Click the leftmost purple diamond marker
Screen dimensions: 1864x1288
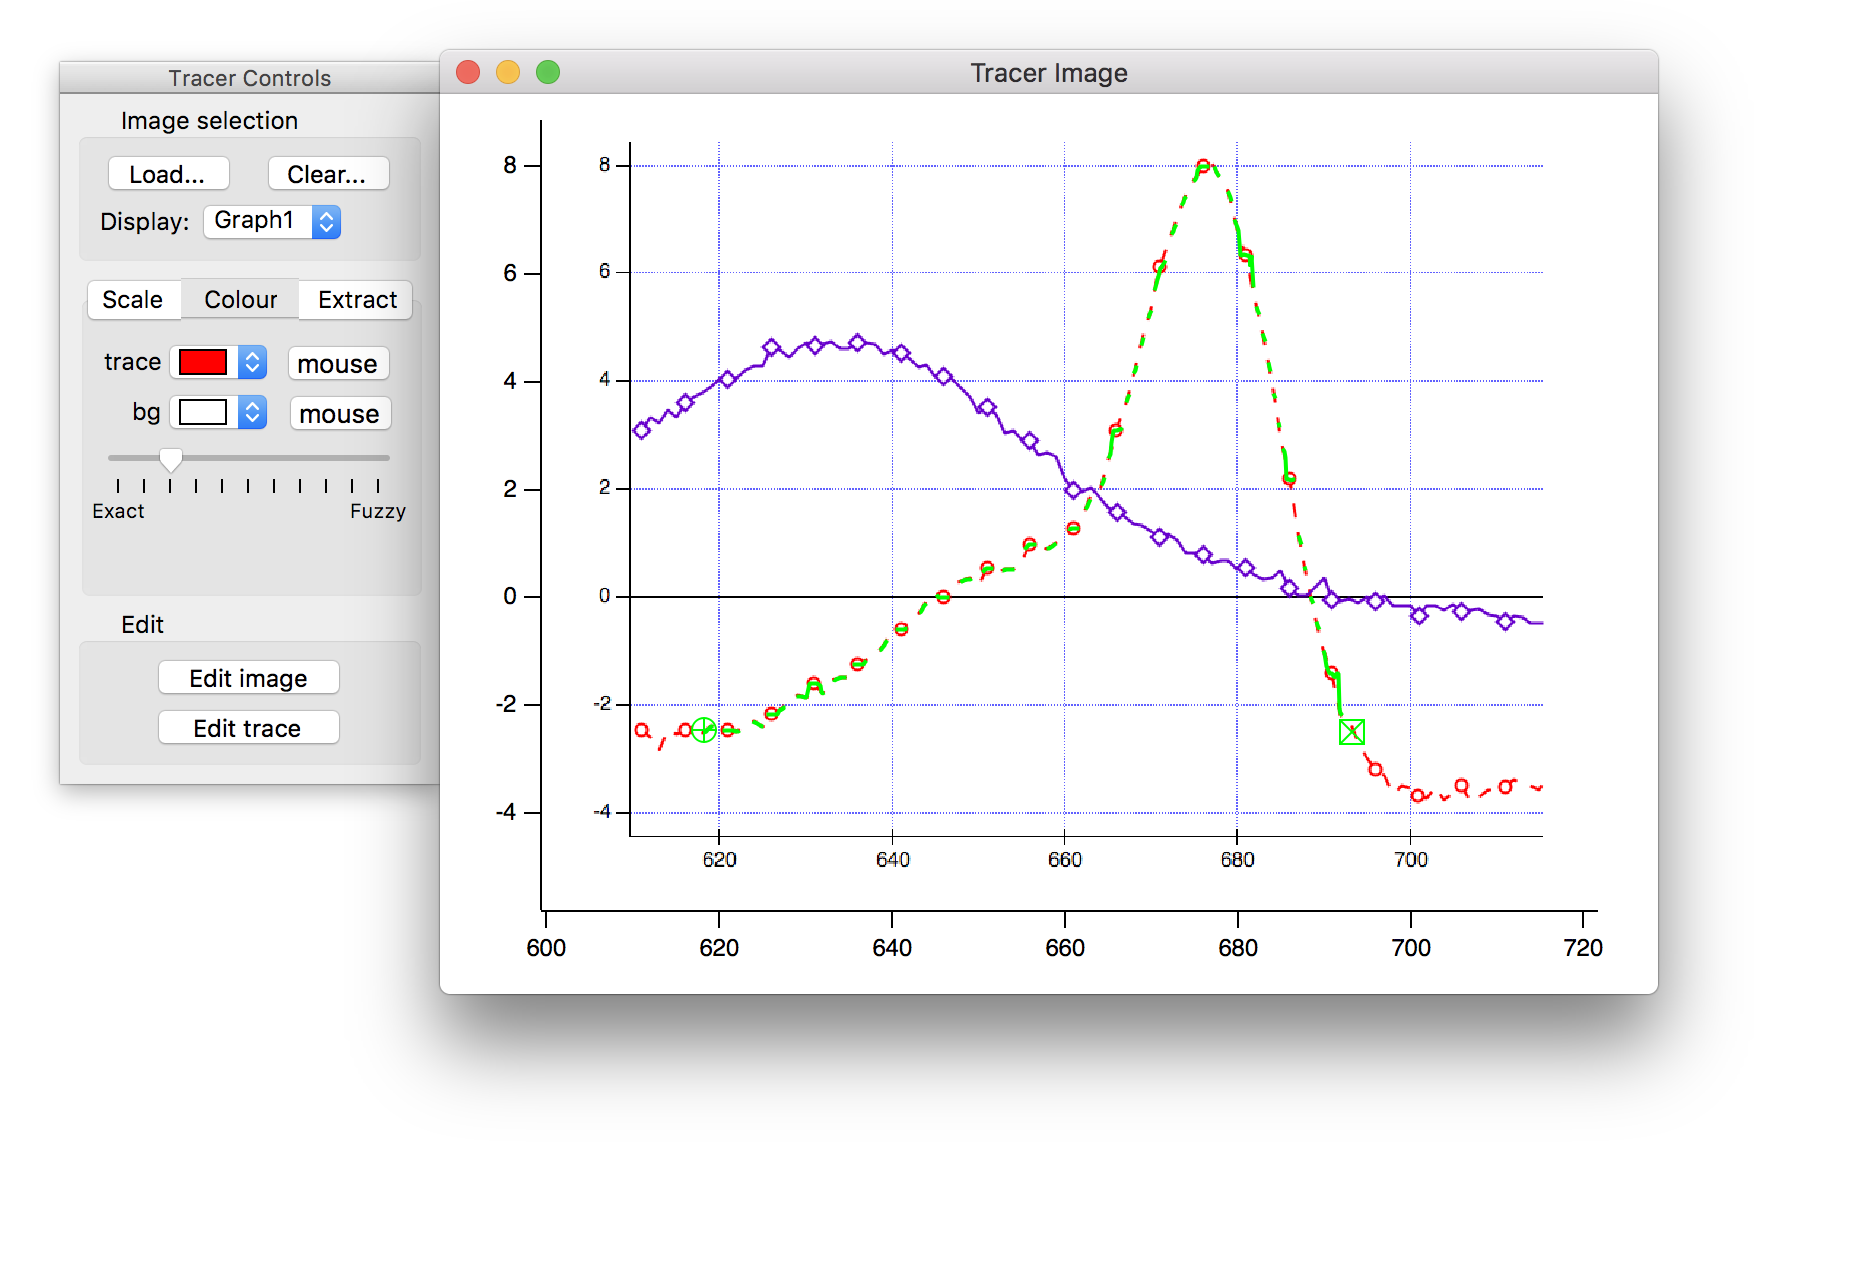click(642, 430)
